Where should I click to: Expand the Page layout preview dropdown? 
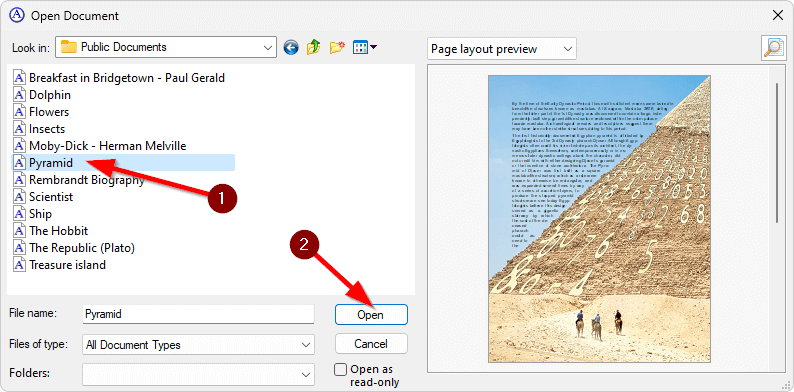pos(502,49)
